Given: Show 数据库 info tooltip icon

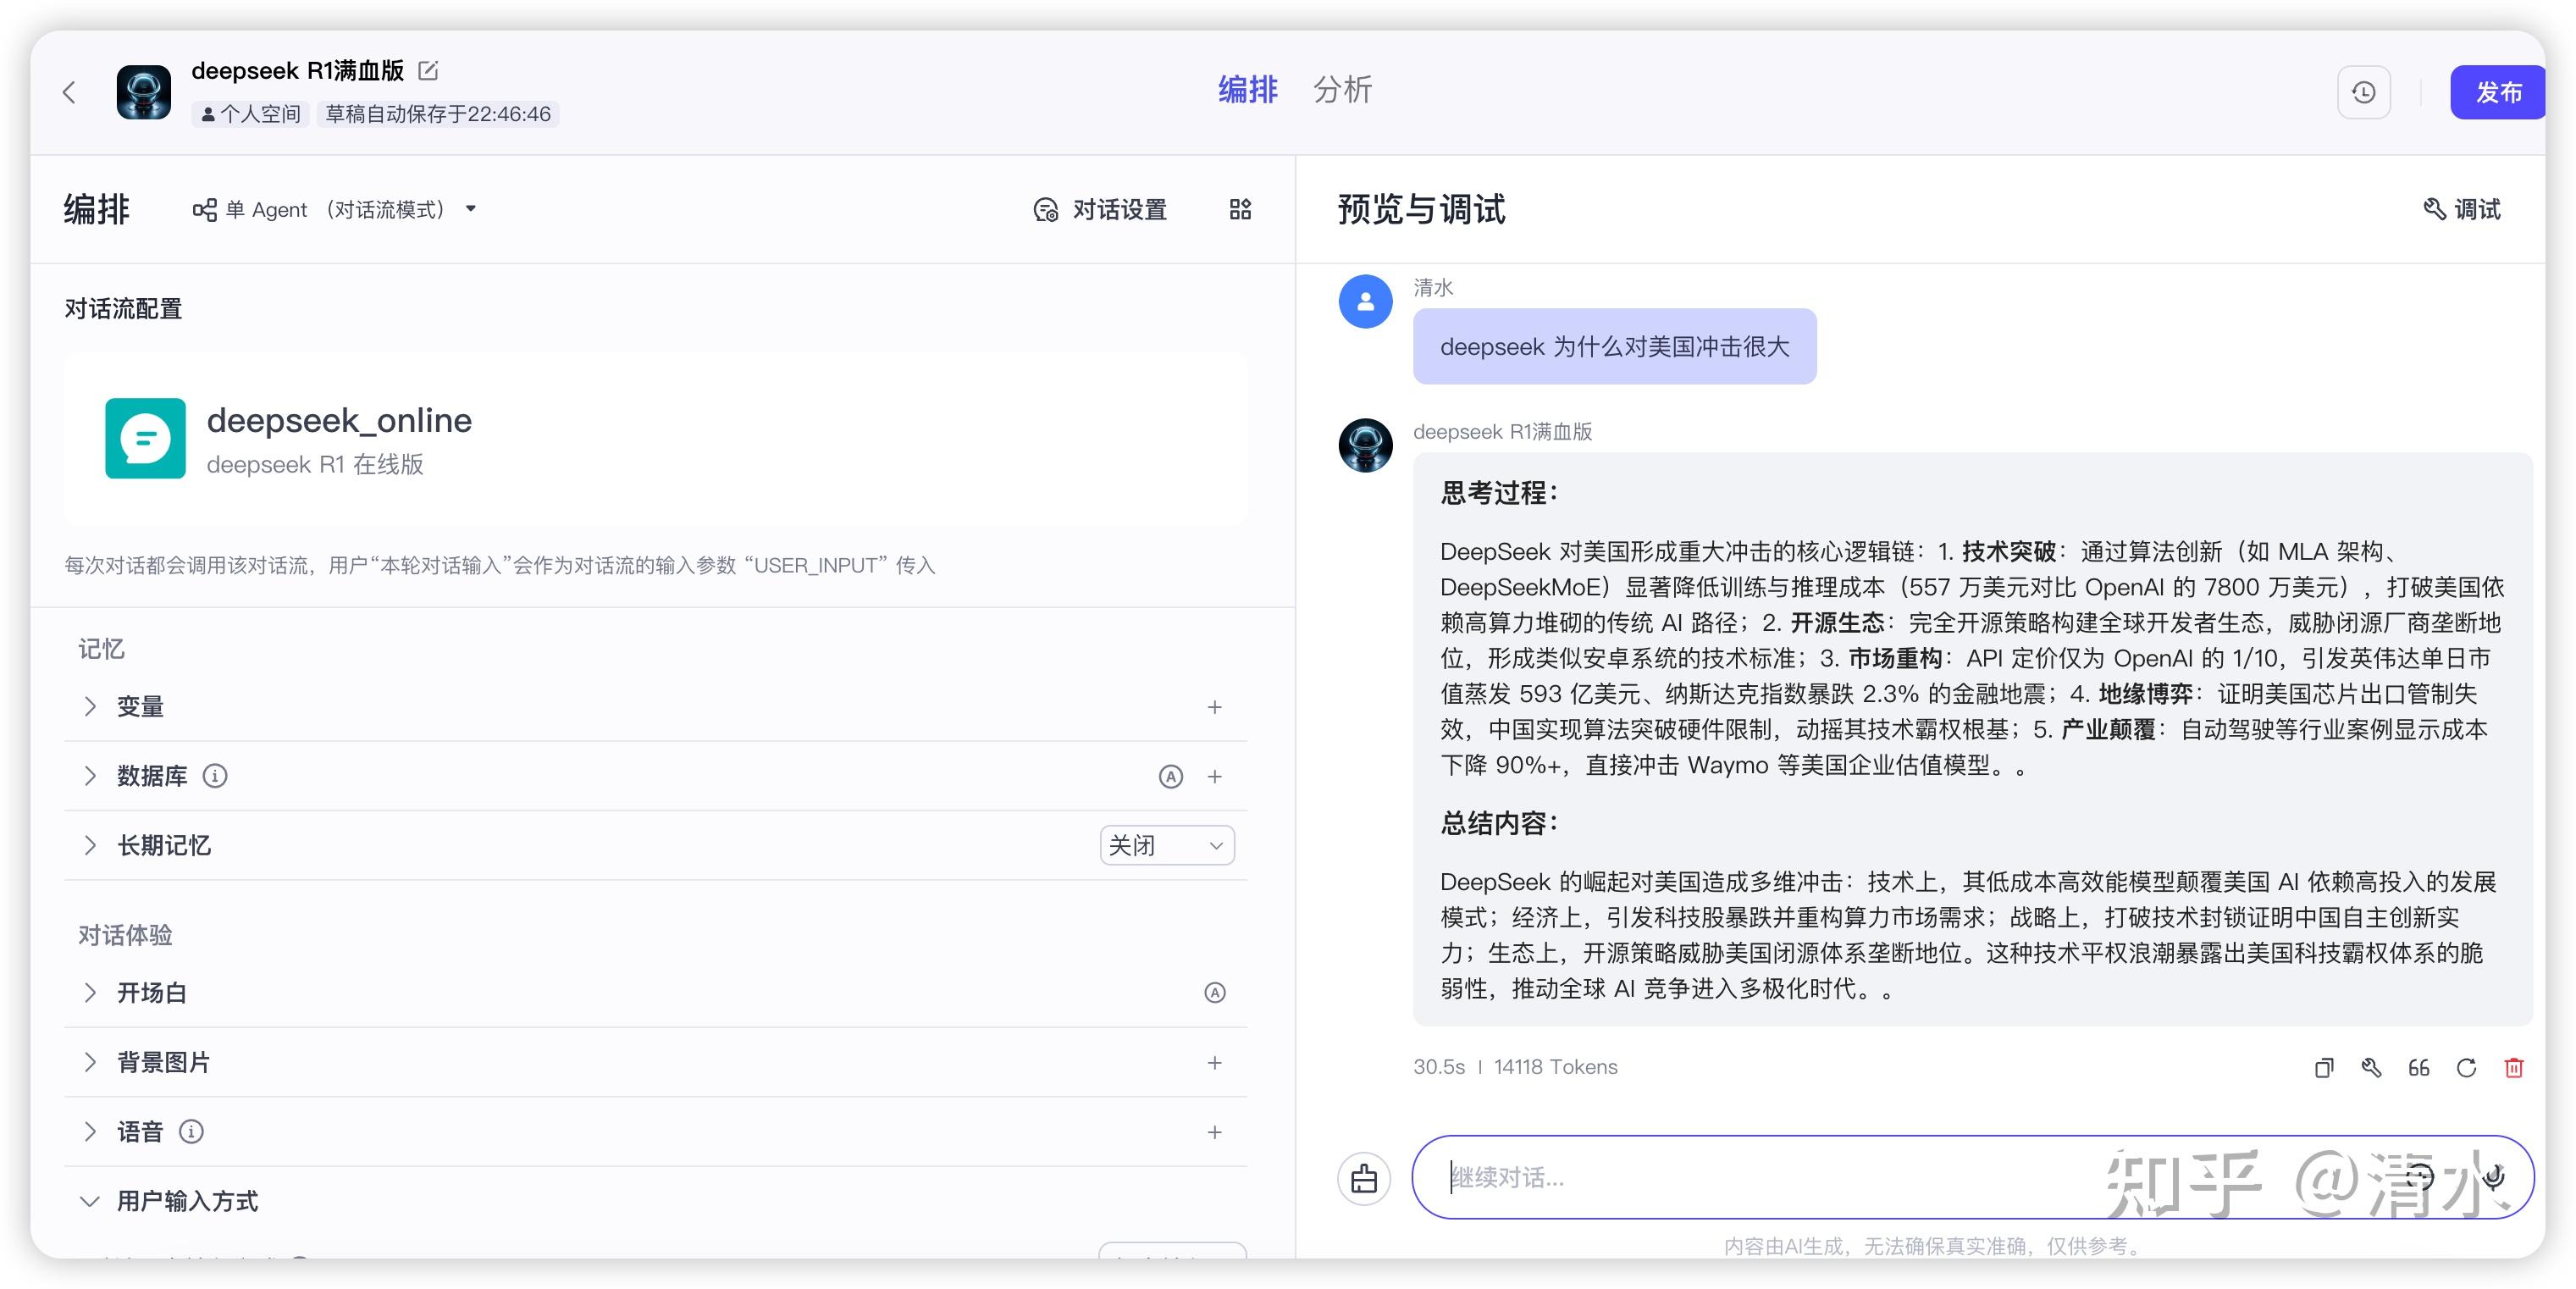Looking at the screenshot, I should (x=215, y=776).
